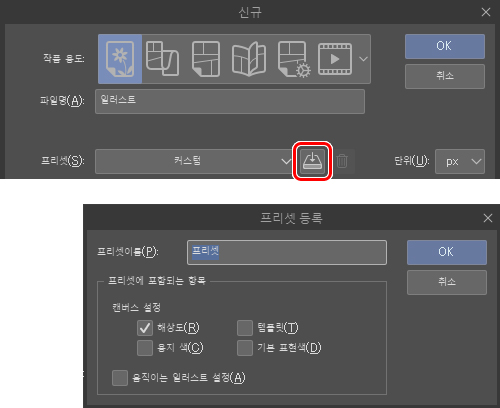This screenshot has width=500, height=408.
Task: Select the Fanzine booklet work purpose icon
Action: [x=249, y=59]
